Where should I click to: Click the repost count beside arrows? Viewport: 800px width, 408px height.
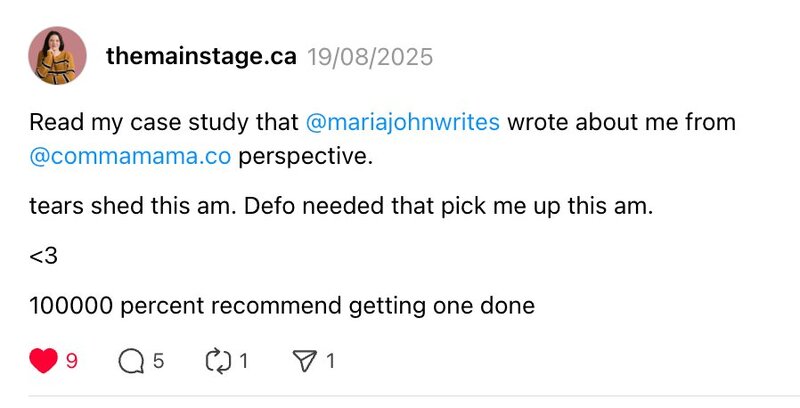243,361
